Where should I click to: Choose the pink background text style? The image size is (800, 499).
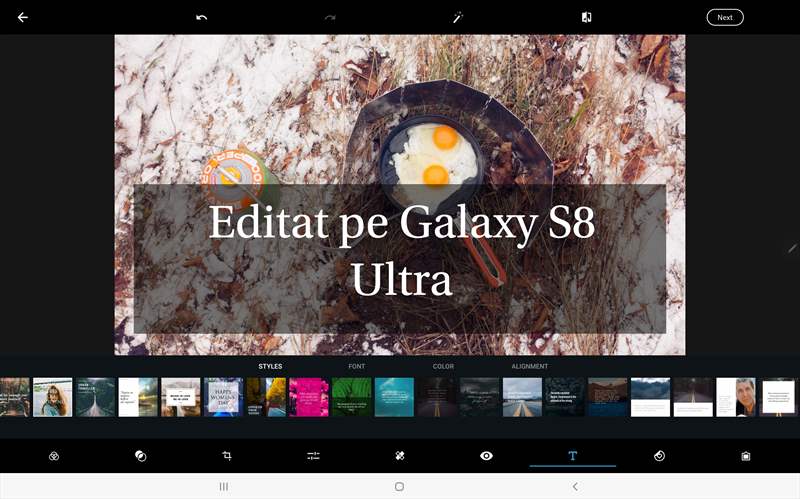coord(309,397)
